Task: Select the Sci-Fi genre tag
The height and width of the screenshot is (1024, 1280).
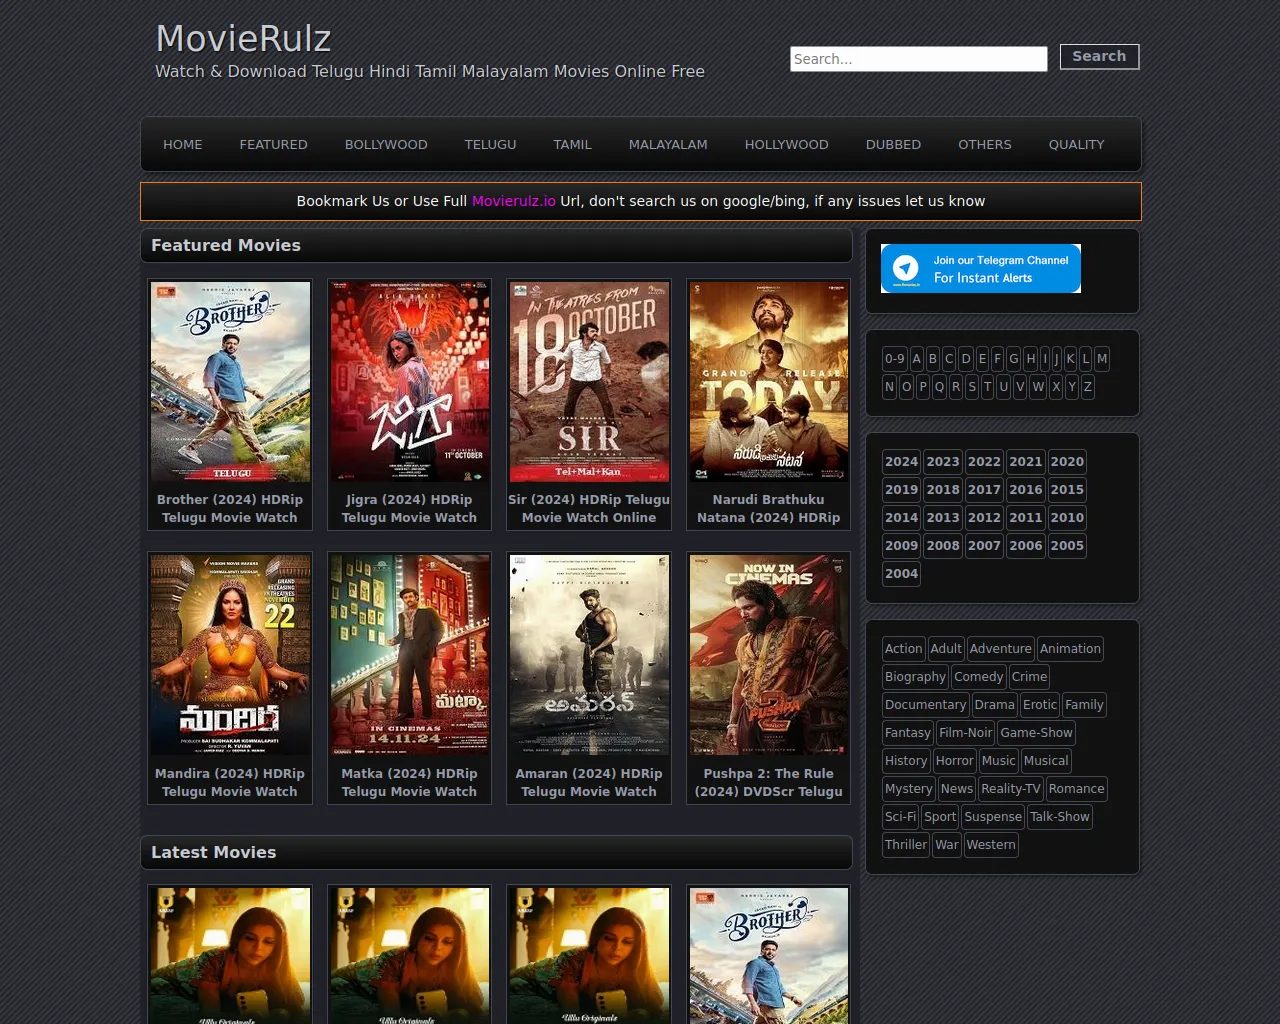Action: [x=900, y=817]
